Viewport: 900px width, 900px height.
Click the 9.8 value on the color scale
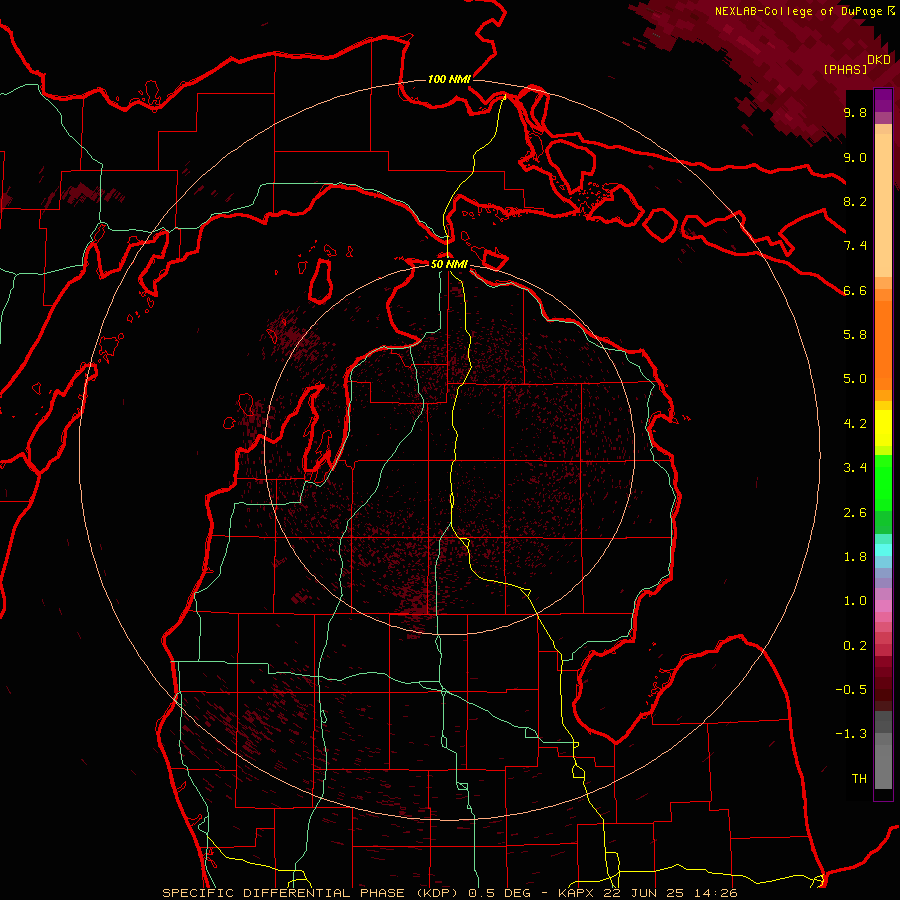pos(855,113)
